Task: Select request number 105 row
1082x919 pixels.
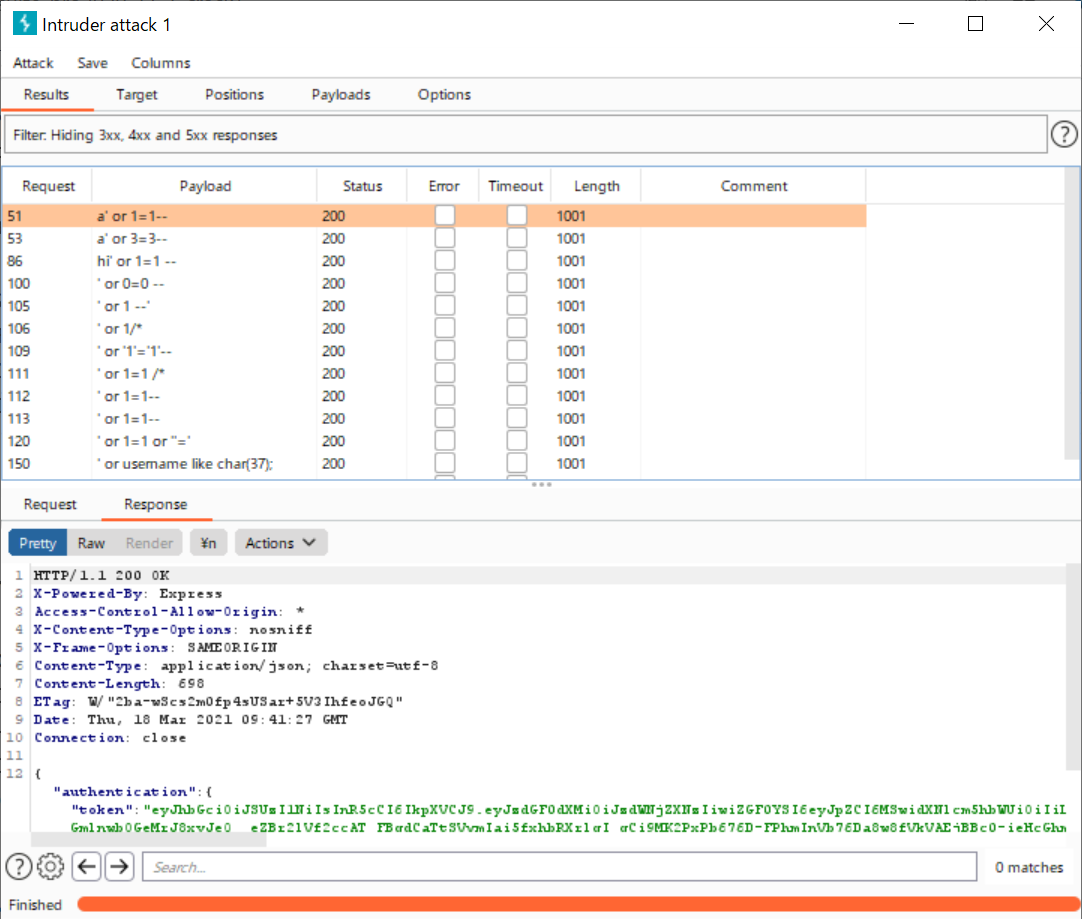Action: point(435,306)
